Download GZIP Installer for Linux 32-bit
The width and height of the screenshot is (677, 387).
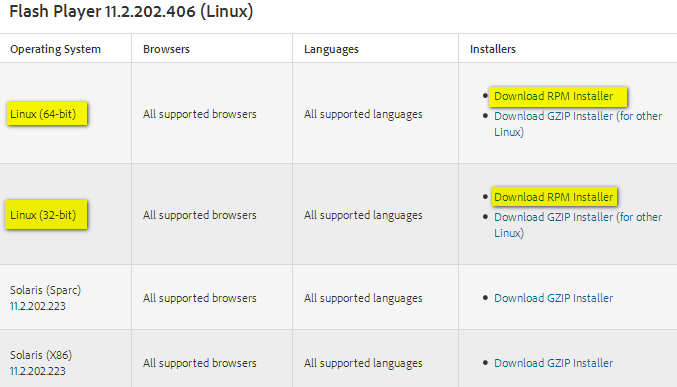(x=578, y=225)
